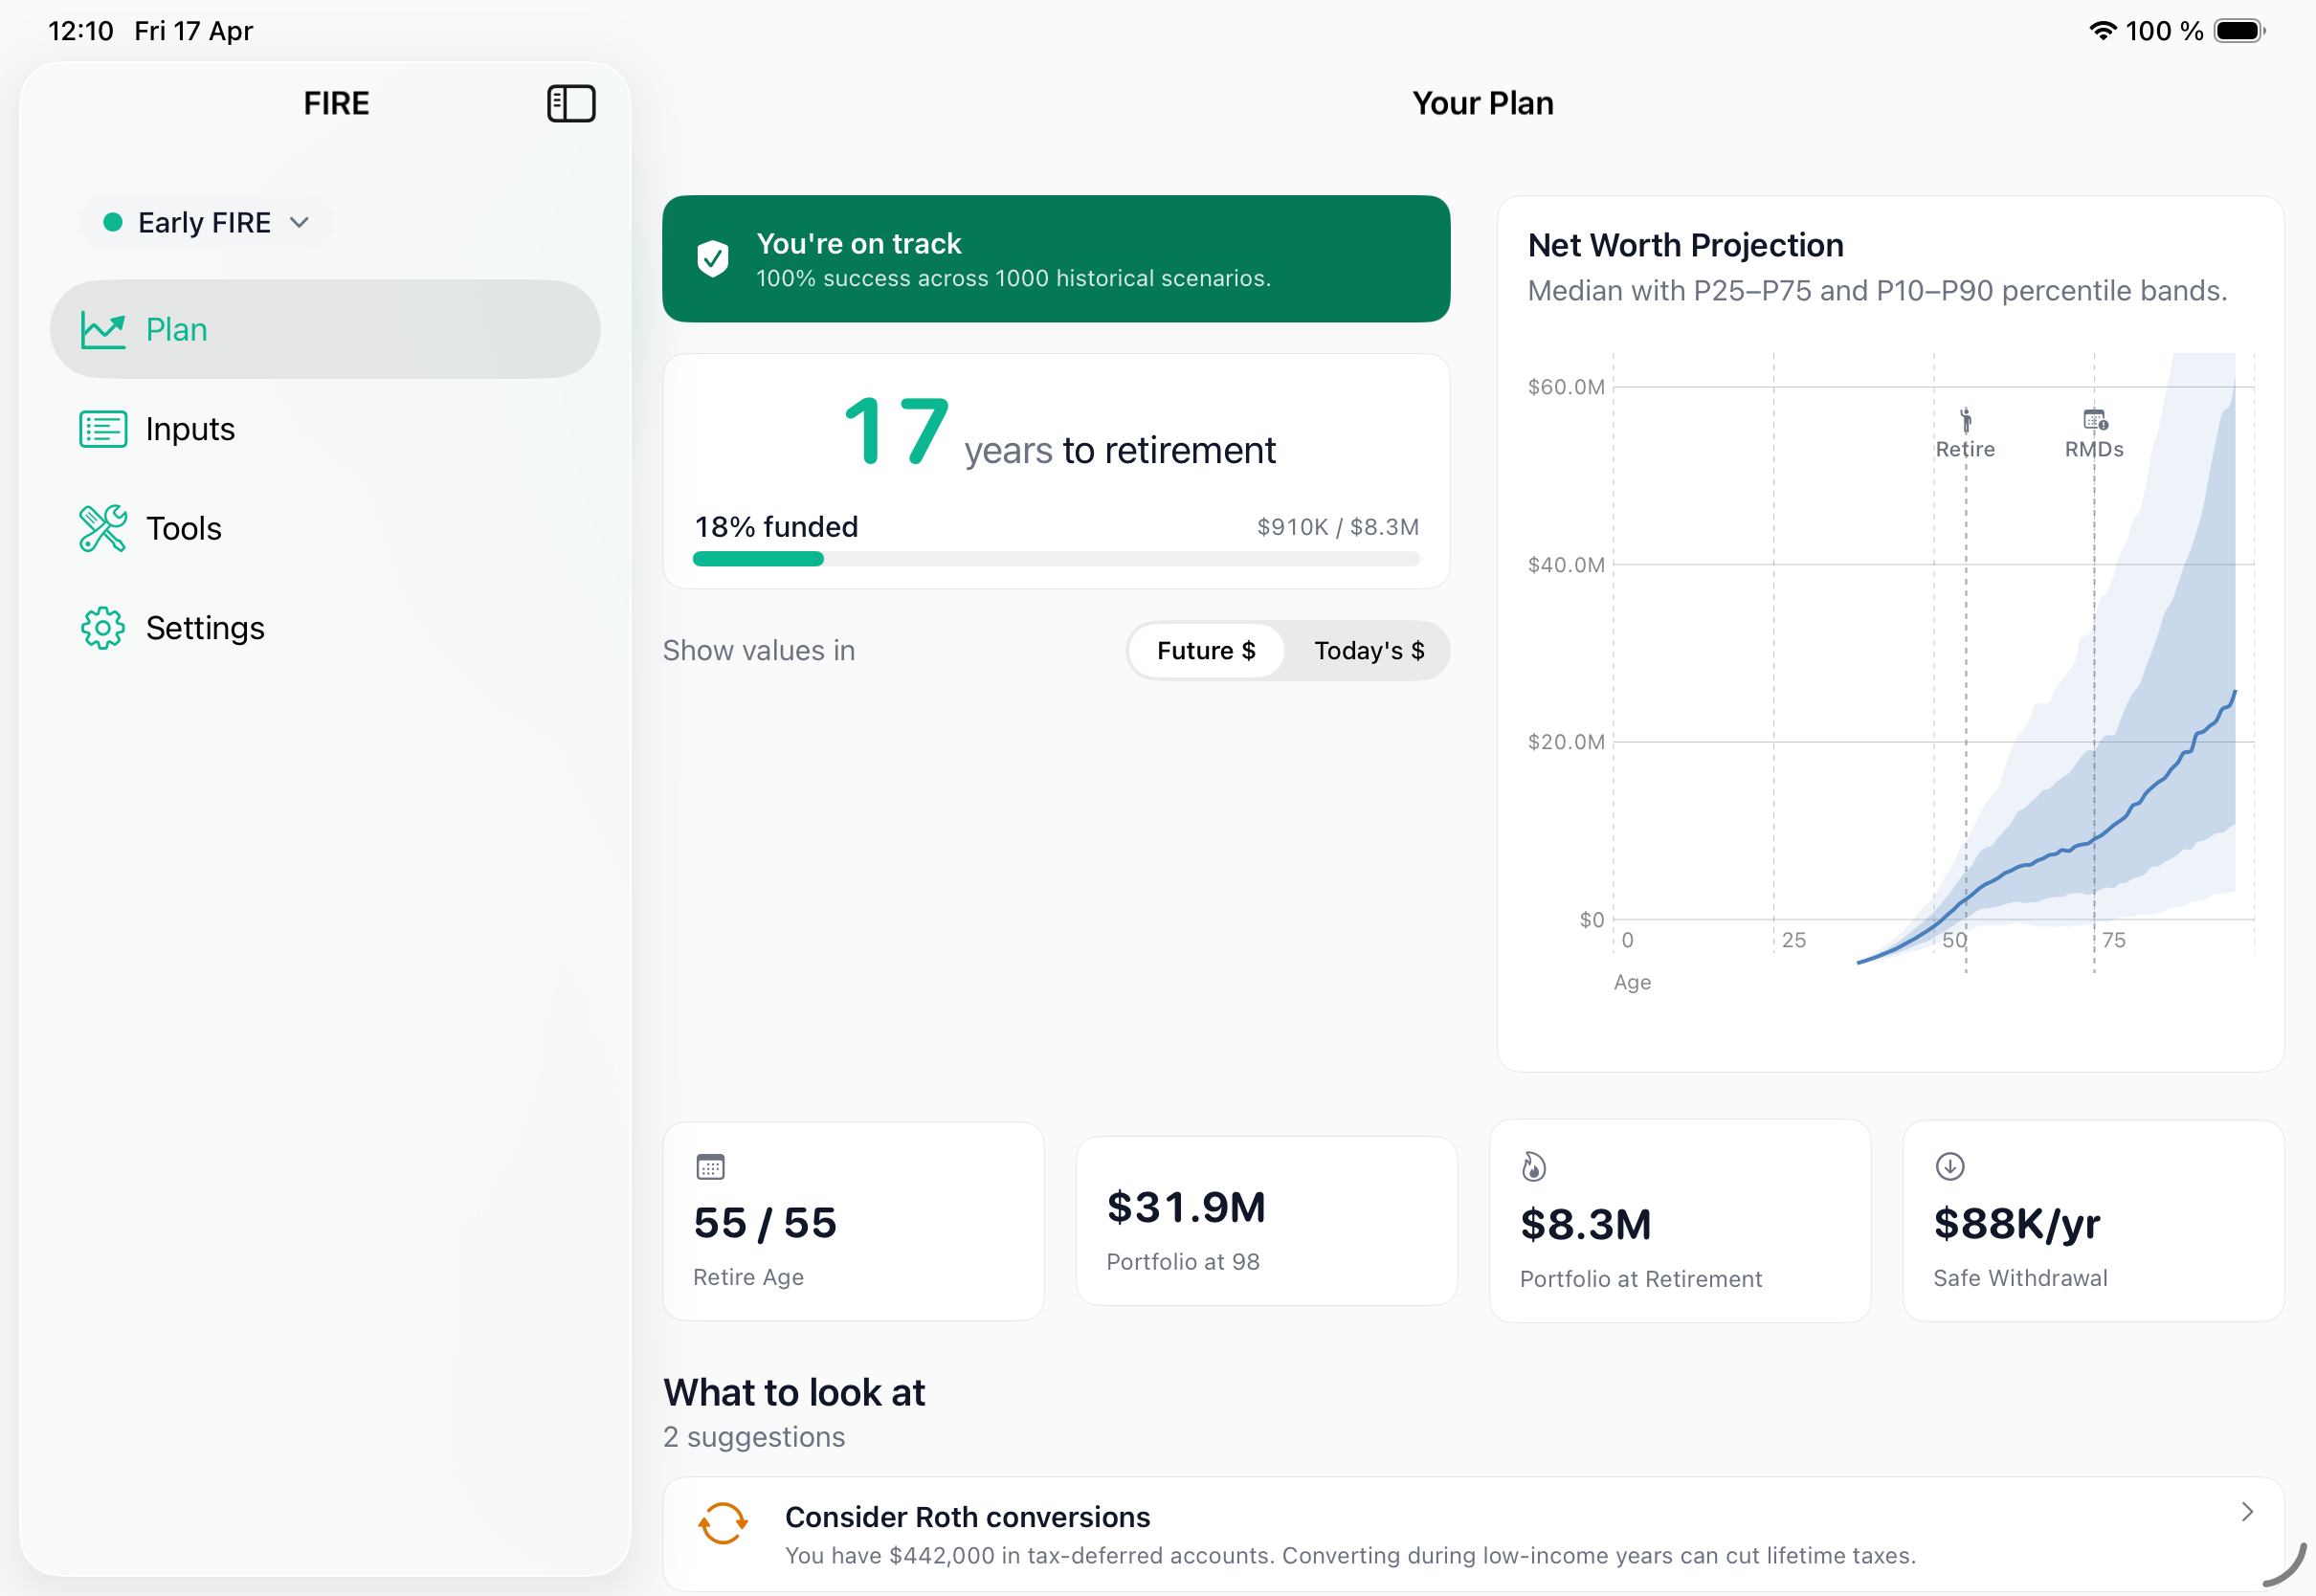The height and width of the screenshot is (1596, 2316).
Task: Toggle the sidebar panel icon
Action: coord(571,103)
